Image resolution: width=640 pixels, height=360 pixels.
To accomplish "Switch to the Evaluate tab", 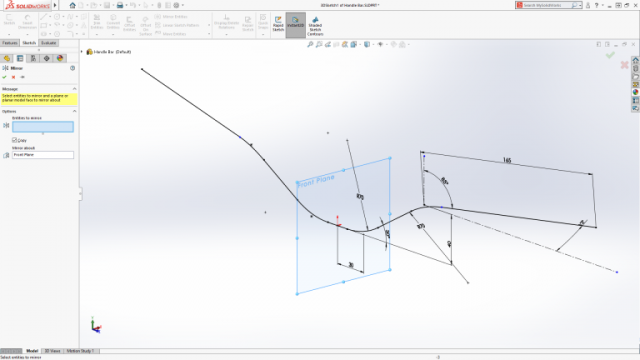I will coord(49,43).
